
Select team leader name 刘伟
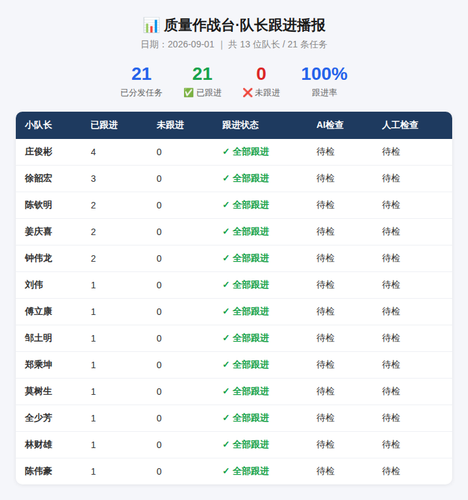click(x=34, y=285)
